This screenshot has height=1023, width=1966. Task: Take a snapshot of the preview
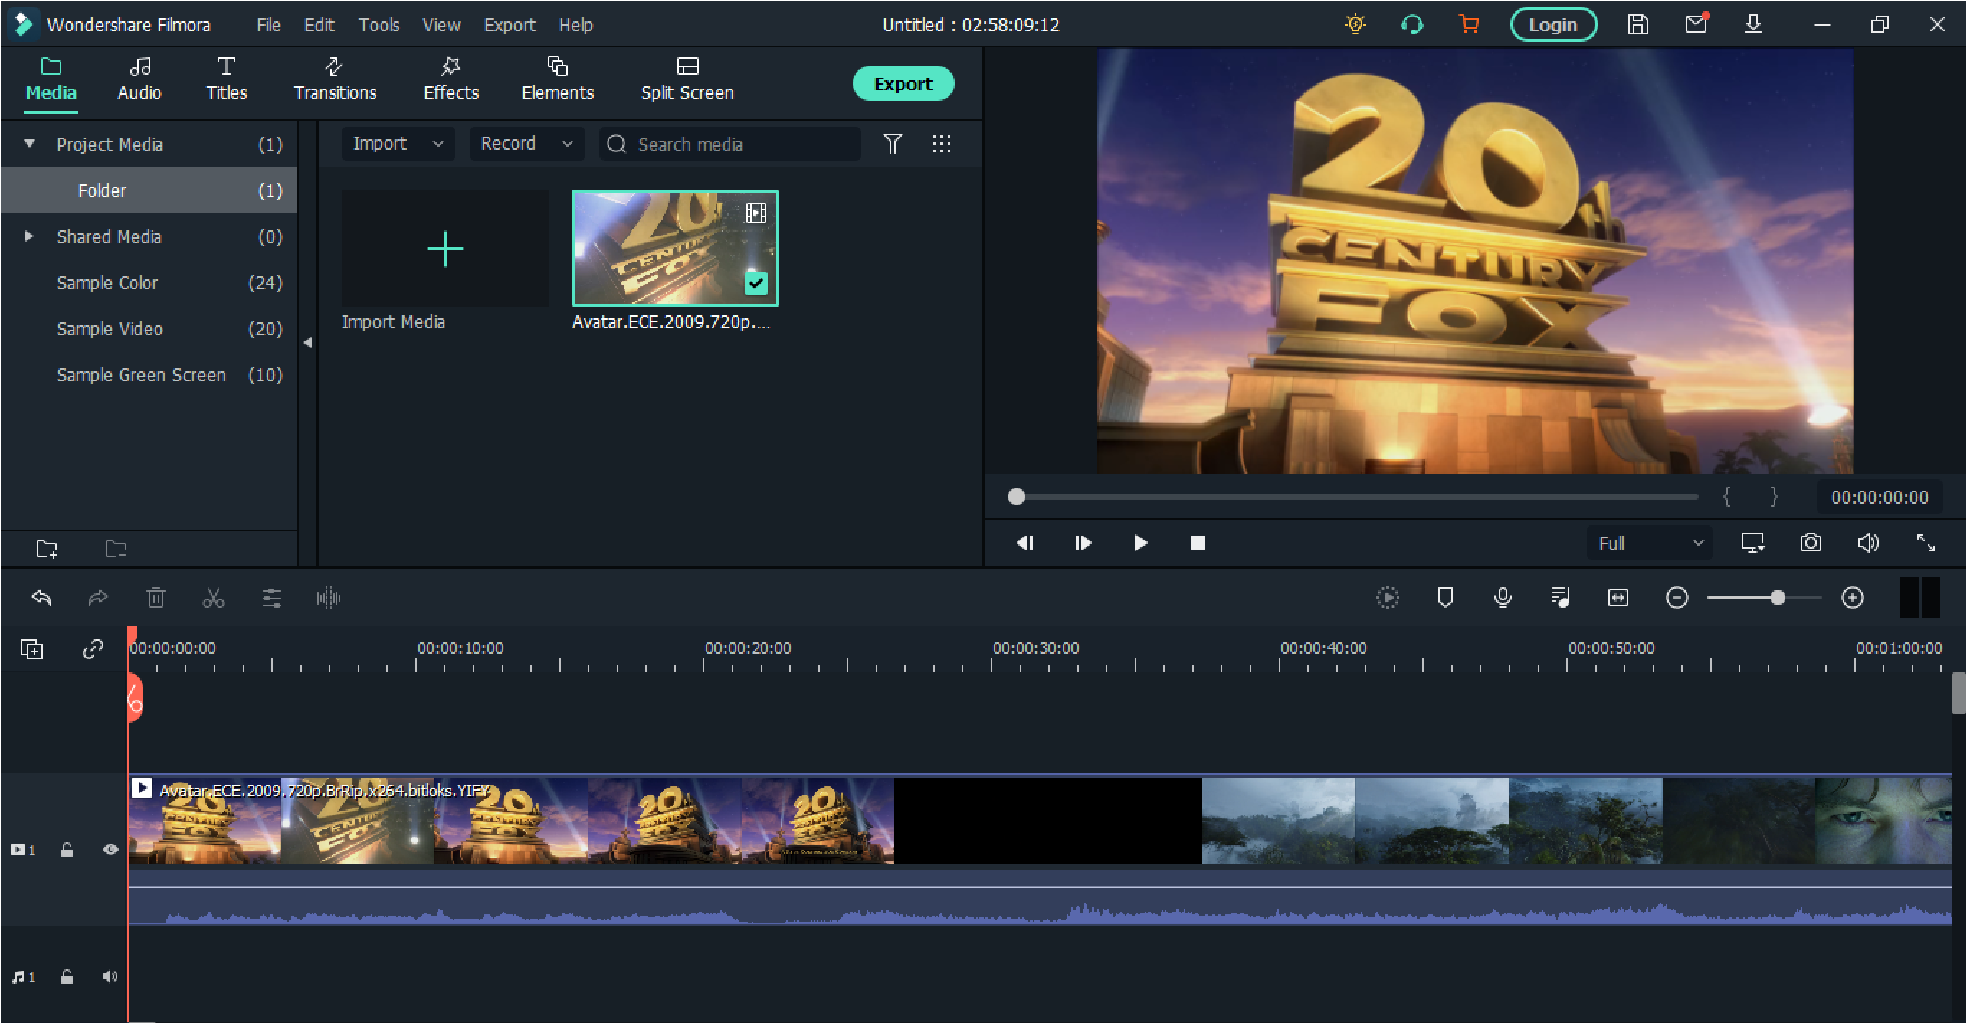pos(1810,543)
